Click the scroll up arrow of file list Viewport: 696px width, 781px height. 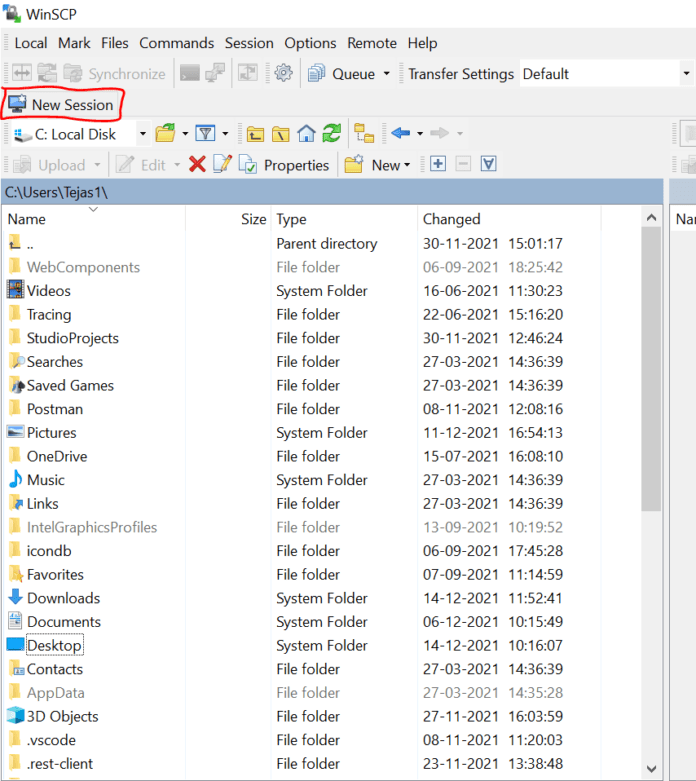tap(651, 218)
